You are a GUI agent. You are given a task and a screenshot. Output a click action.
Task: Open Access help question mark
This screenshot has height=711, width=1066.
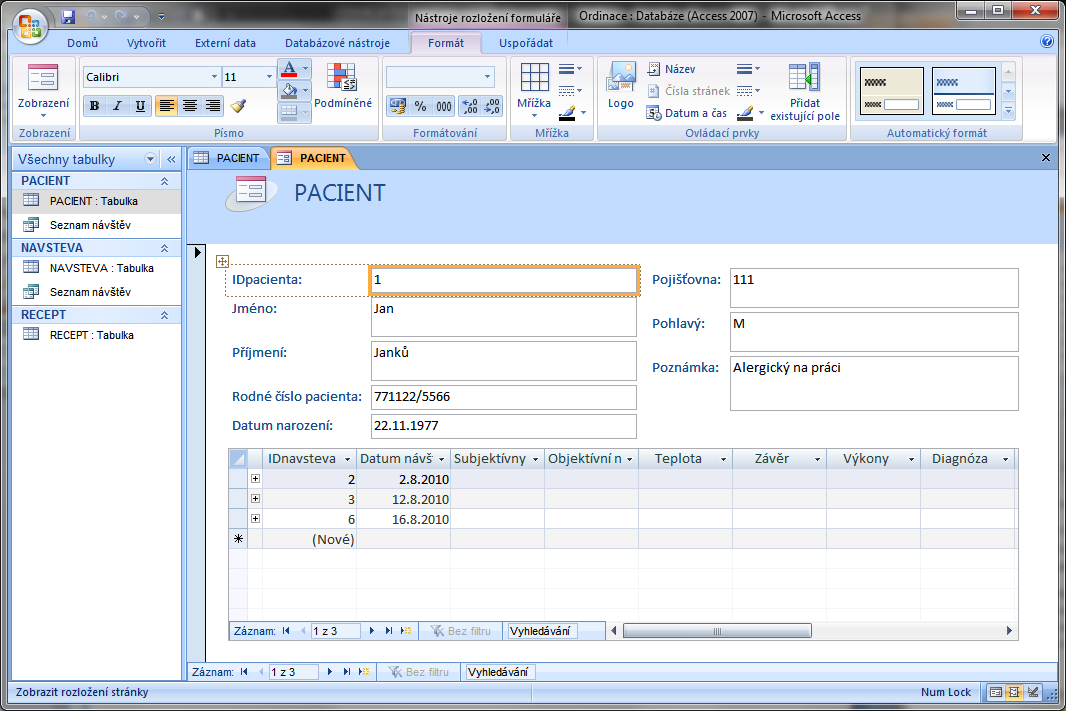pos(1047,41)
